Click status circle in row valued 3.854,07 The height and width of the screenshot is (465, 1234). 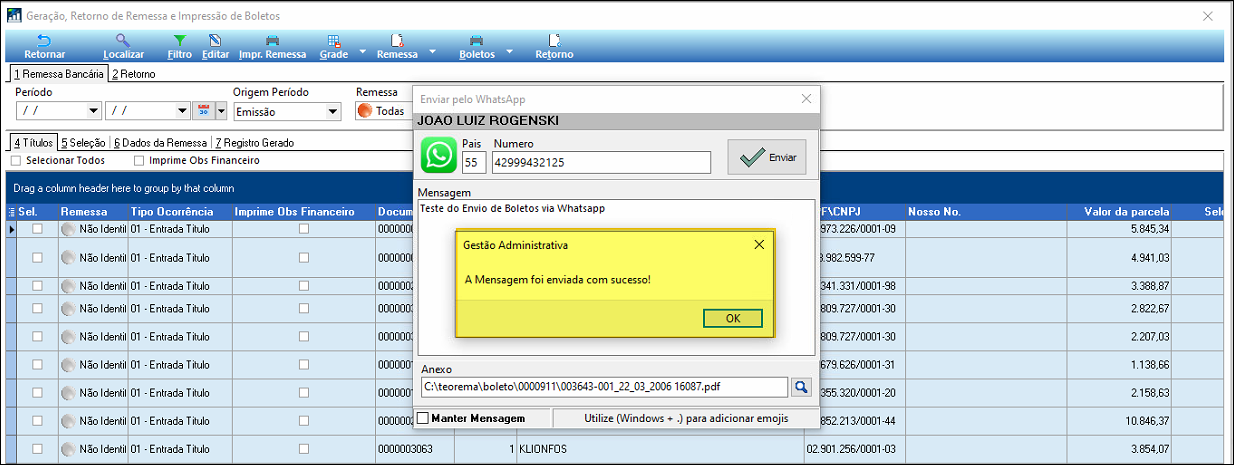point(68,449)
